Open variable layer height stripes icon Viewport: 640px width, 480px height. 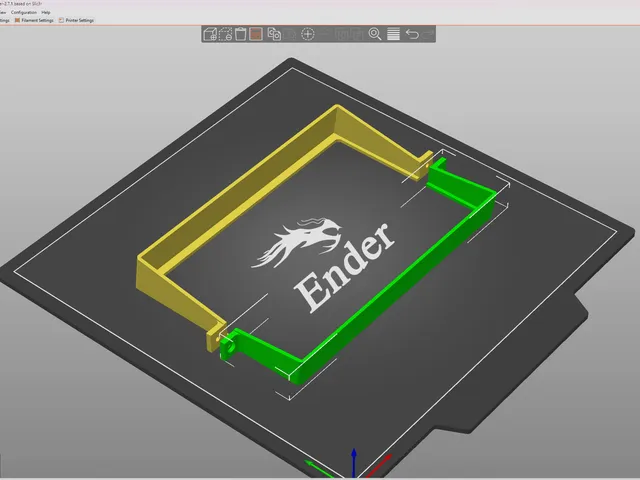click(393, 34)
